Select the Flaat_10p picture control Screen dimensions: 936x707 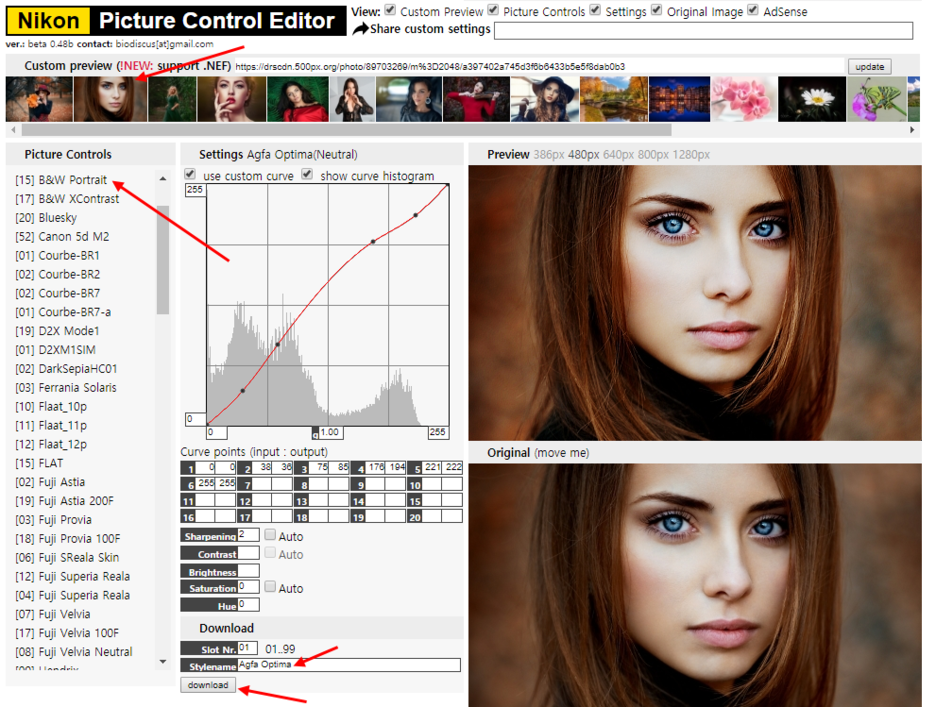[51, 407]
